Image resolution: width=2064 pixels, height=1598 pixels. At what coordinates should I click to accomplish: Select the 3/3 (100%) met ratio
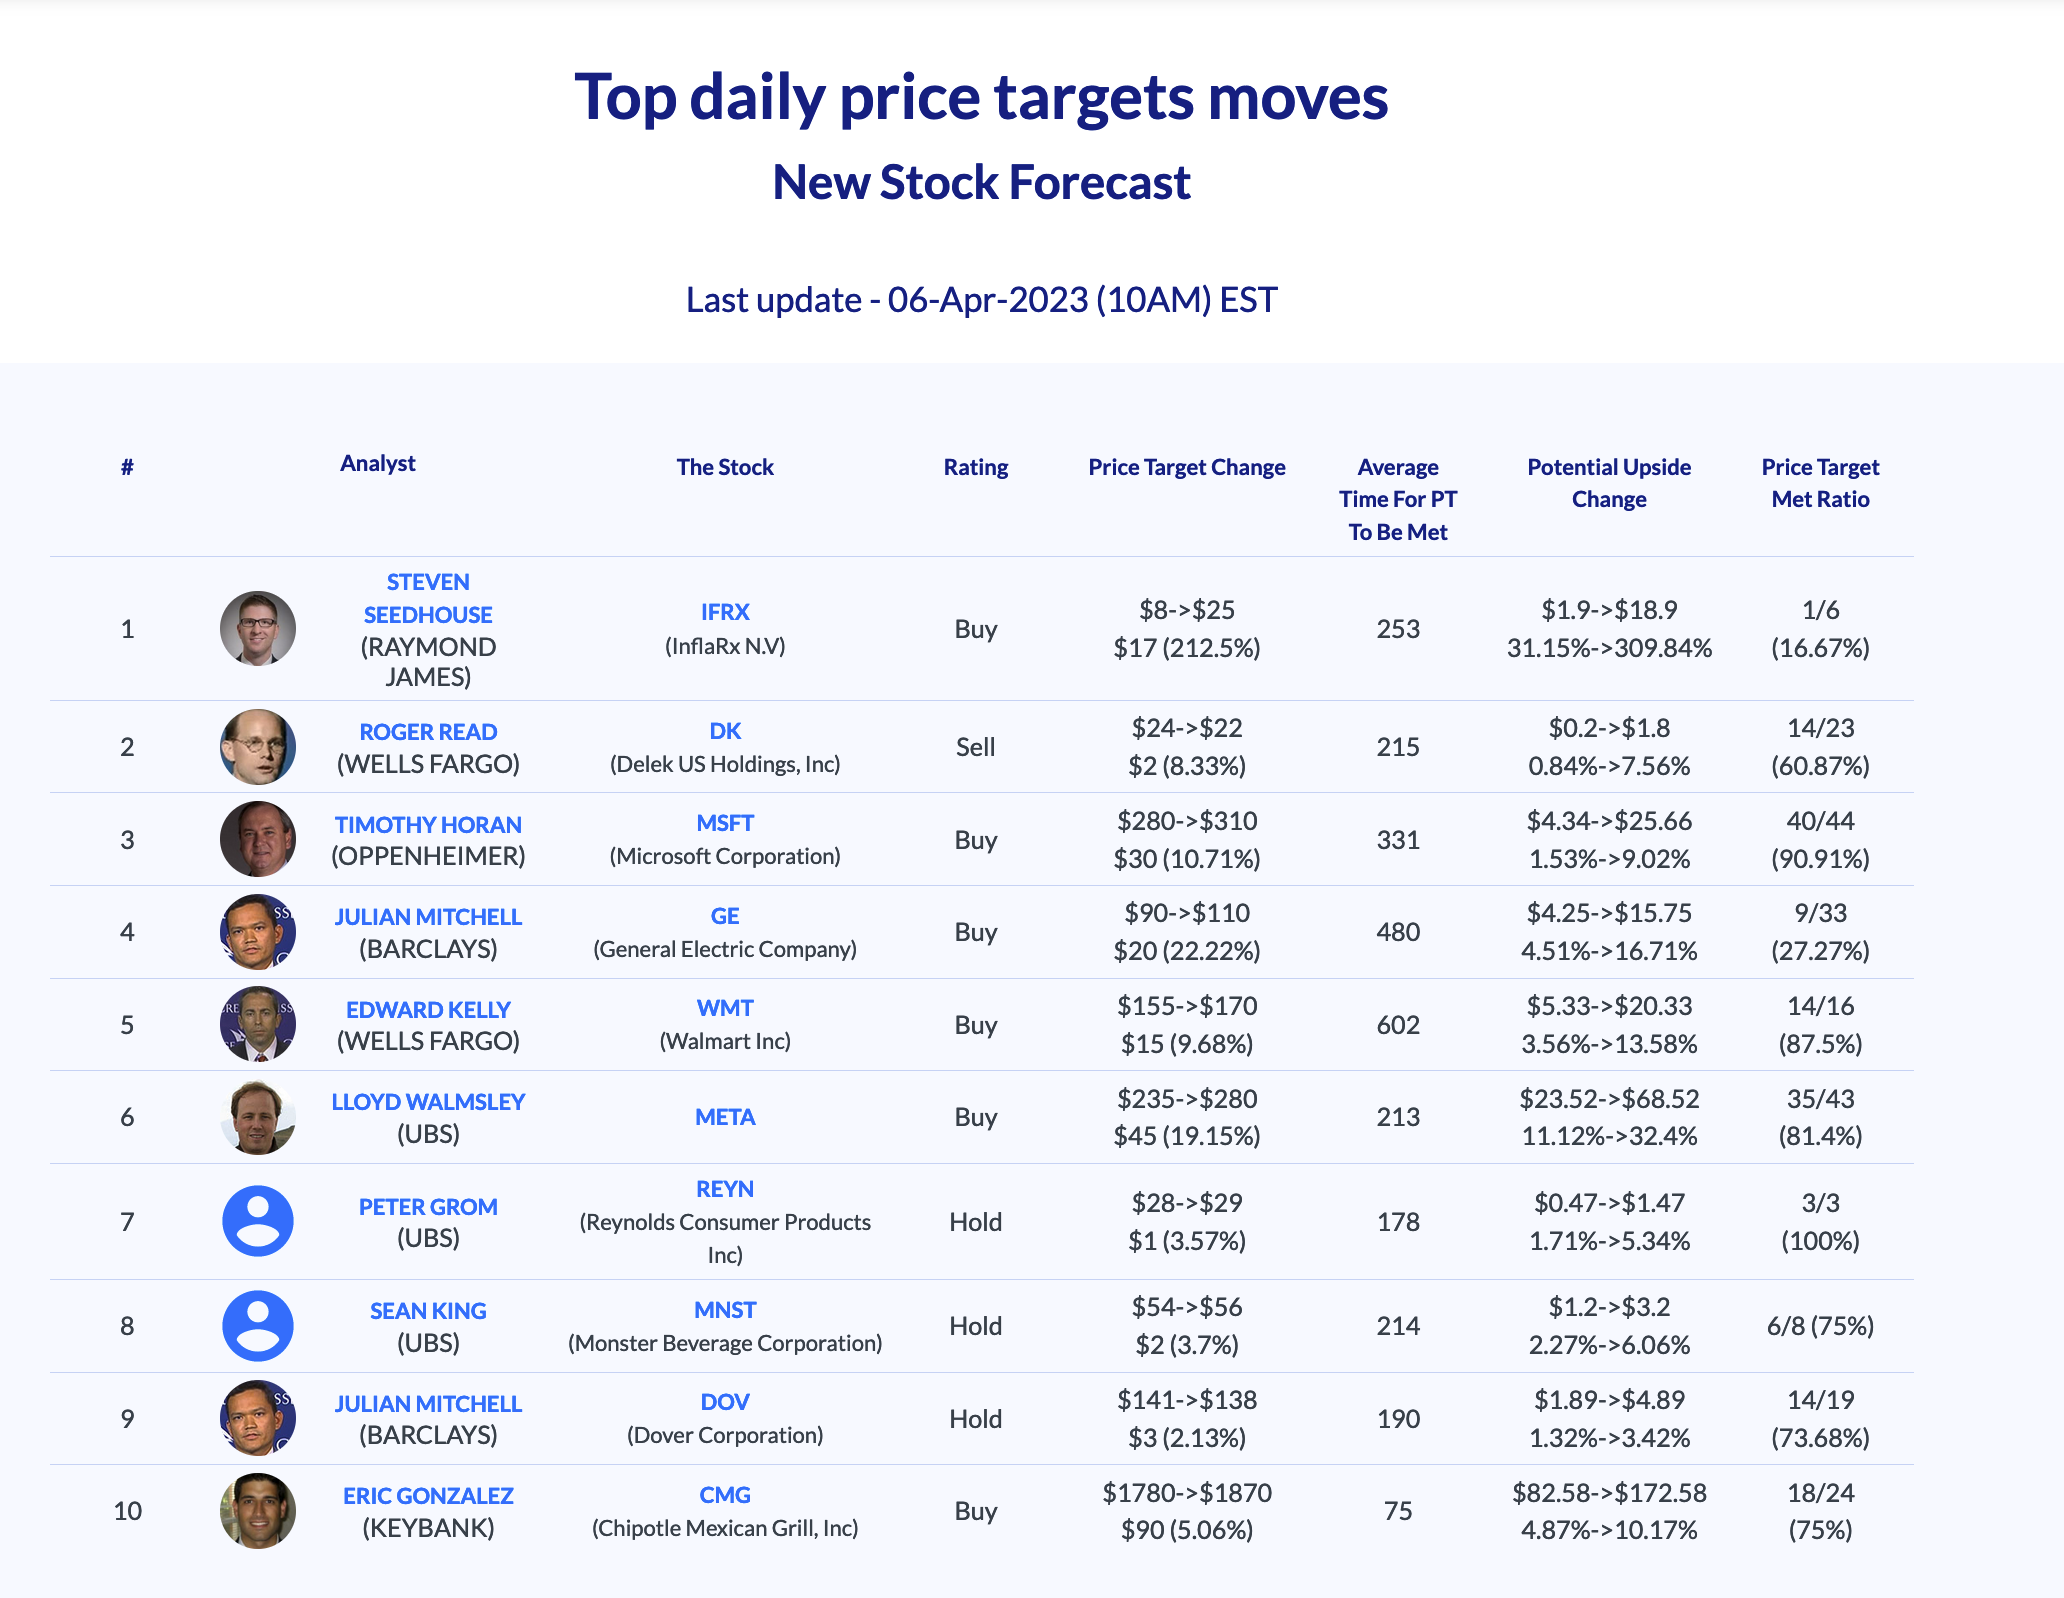1820,1221
